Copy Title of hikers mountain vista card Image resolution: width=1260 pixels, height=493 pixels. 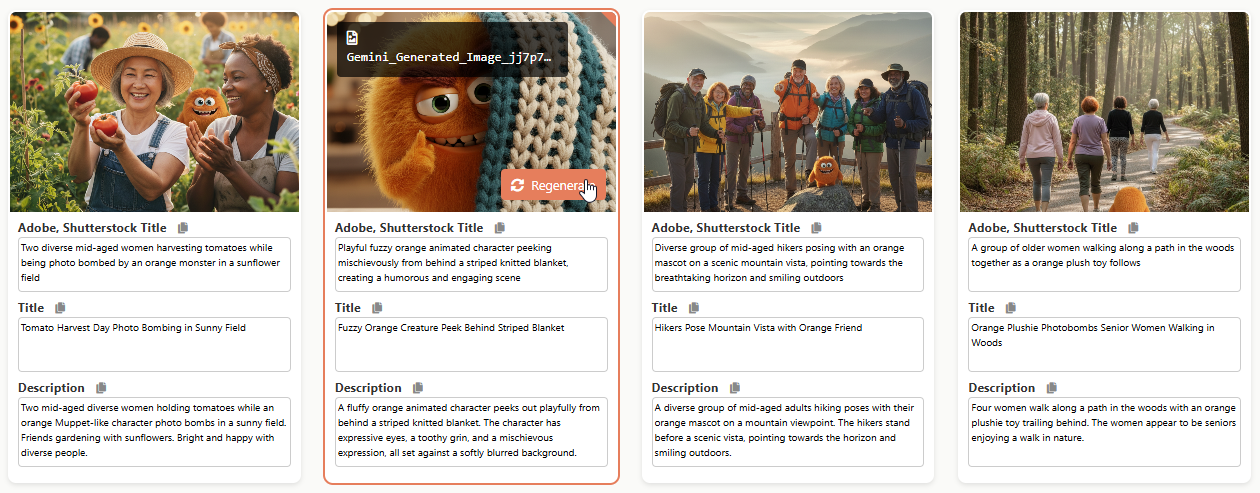pyautogui.click(x=694, y=308)
